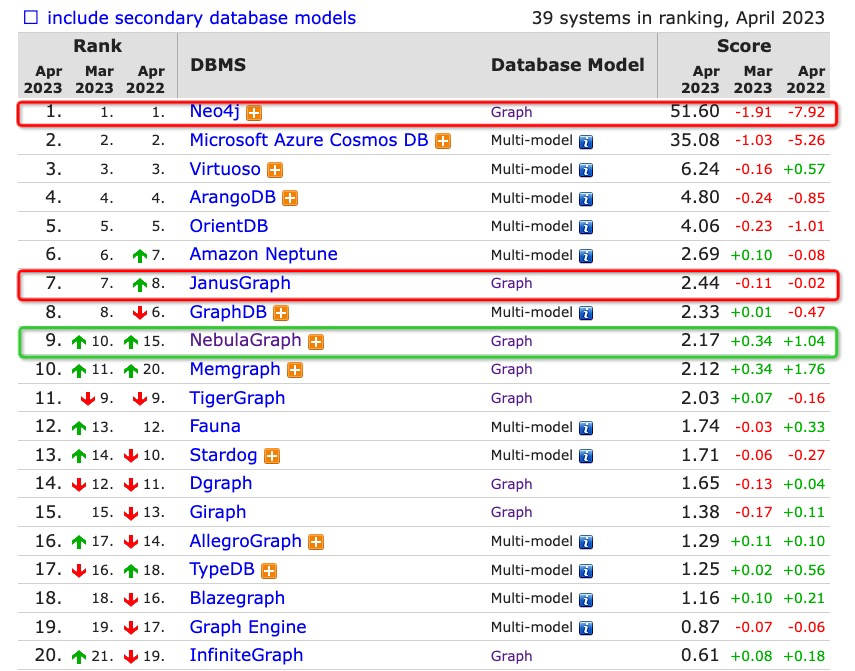The height and width of the screenshot is (671, 855).
Task: Click the plus icon next to Microsoft Azure Cosmos DB
Action: coord(443,141)
